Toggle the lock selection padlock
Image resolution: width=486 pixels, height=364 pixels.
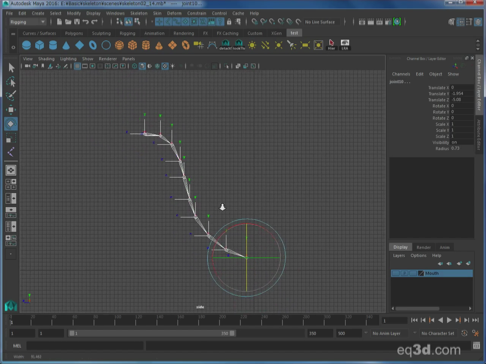(x=229, y=22)
